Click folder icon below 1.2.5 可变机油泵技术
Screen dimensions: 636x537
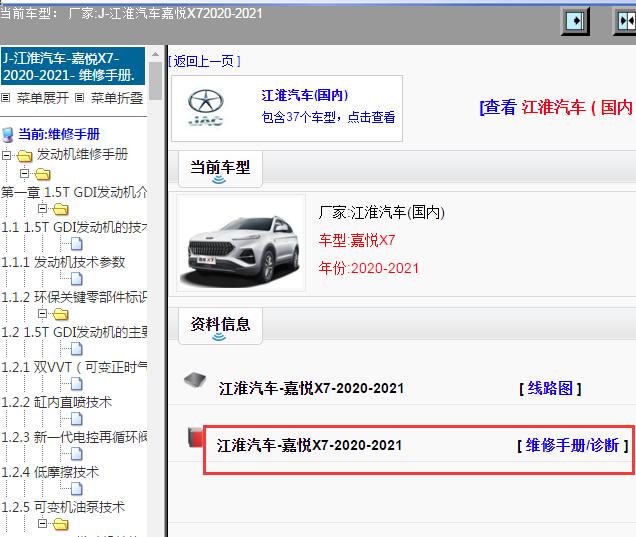pyautogui.click(x=60, y=524)
